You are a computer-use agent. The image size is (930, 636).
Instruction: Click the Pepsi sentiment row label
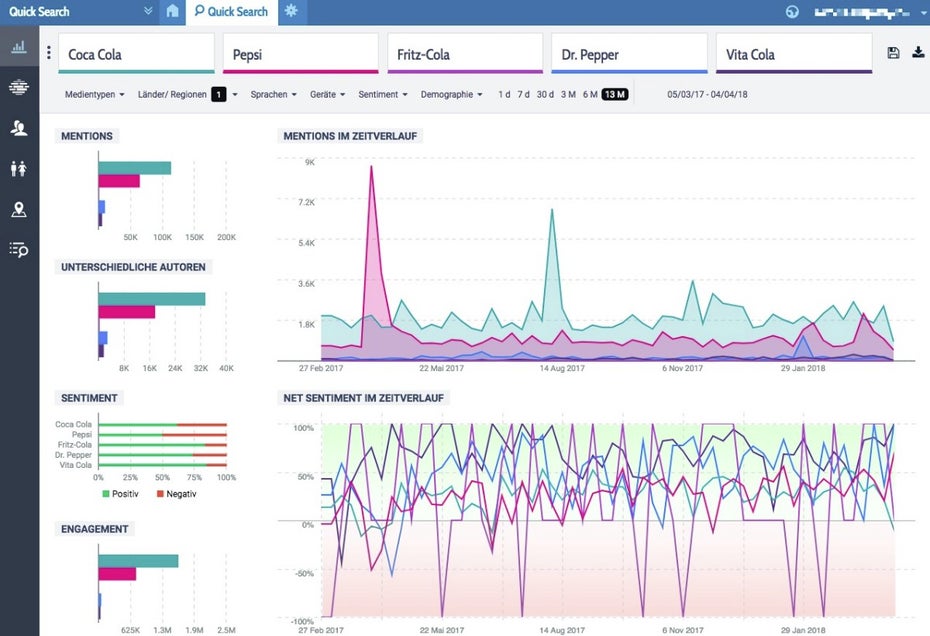[x=82, y=434]
